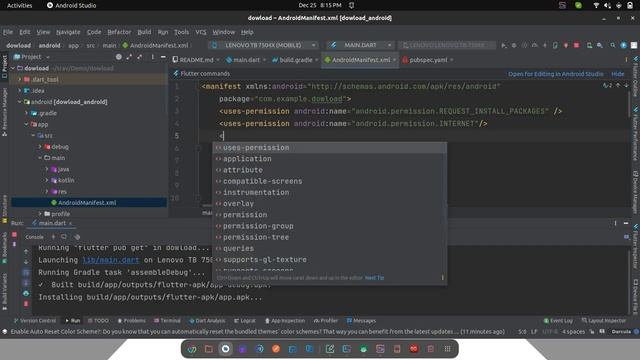Image resolution: width=640 pixels, height=360 pixels.
Task: Click the expand all icon in Project panel
Action: [129, 57]
